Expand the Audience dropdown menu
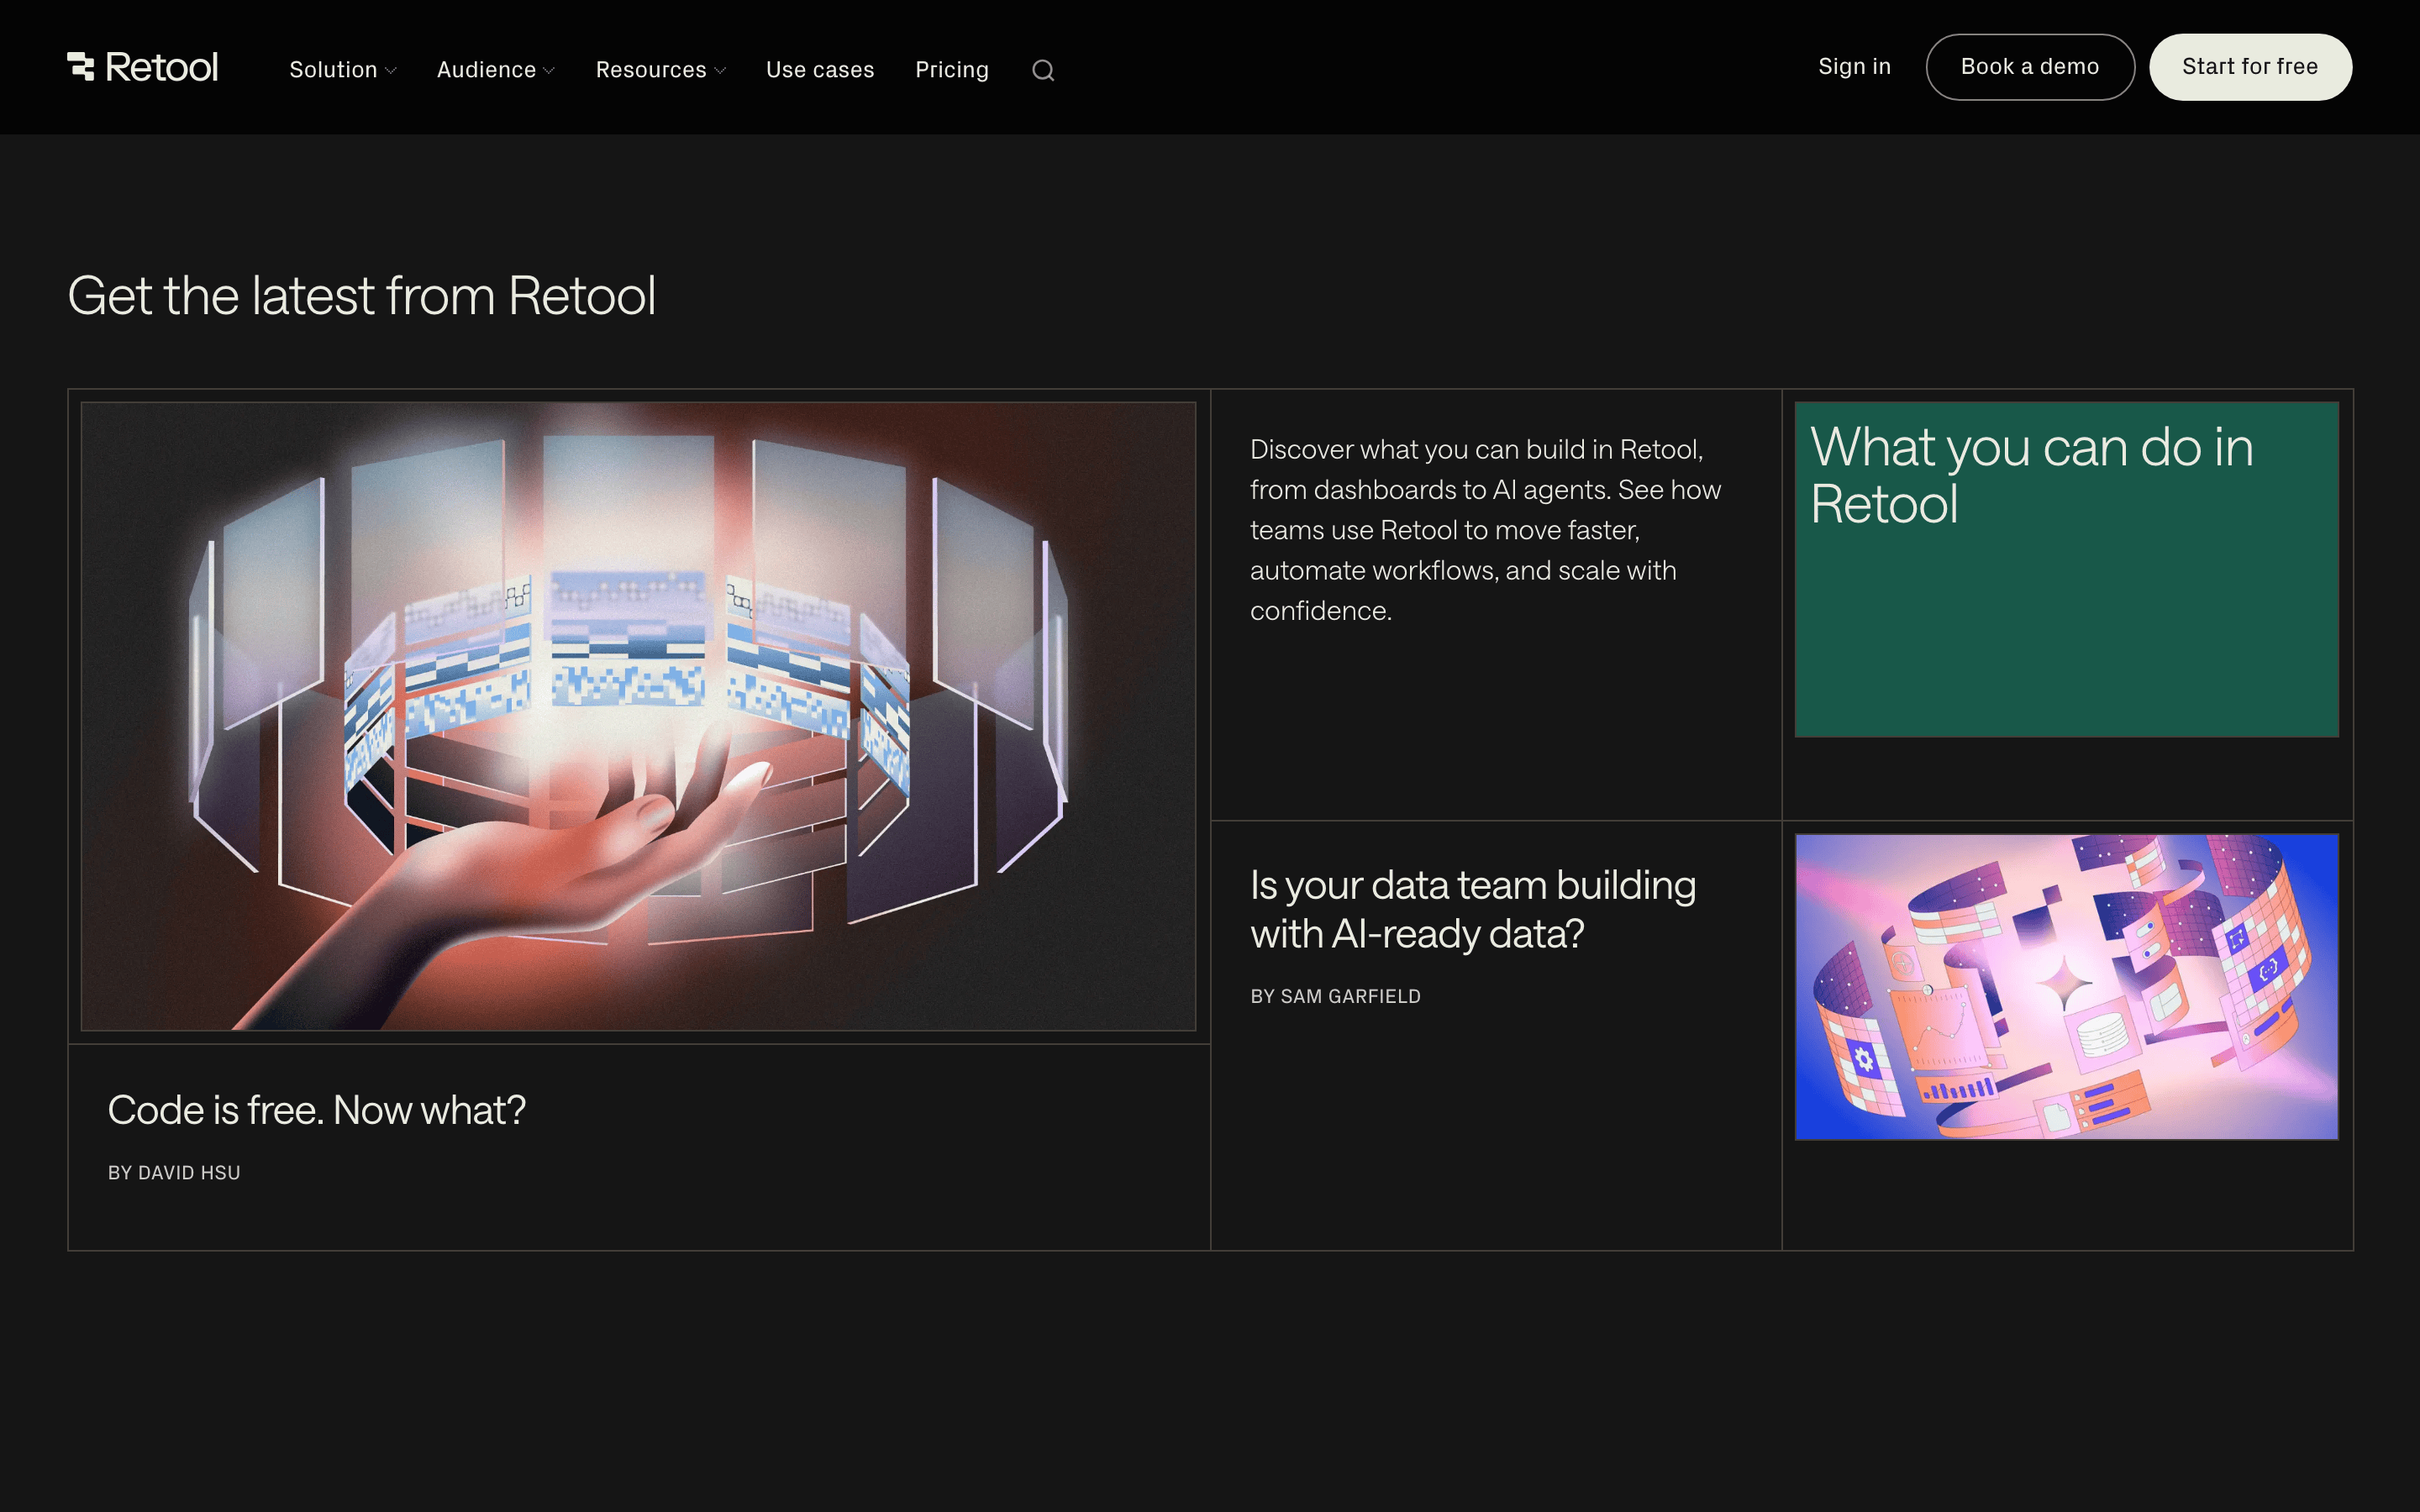This screenshot has width=2420, height=1512. (x=495, y=69)
